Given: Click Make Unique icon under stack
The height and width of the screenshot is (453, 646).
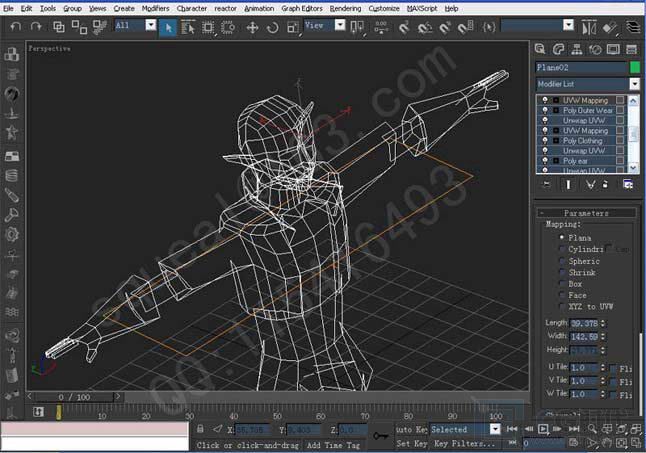Looking at the screenshot, I should coord(590,184).
